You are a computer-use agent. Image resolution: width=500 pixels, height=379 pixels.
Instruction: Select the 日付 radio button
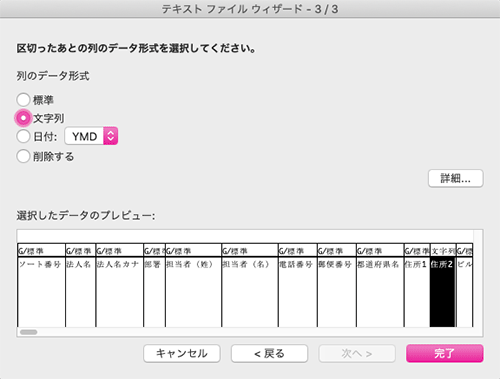[x=23, y=136]
